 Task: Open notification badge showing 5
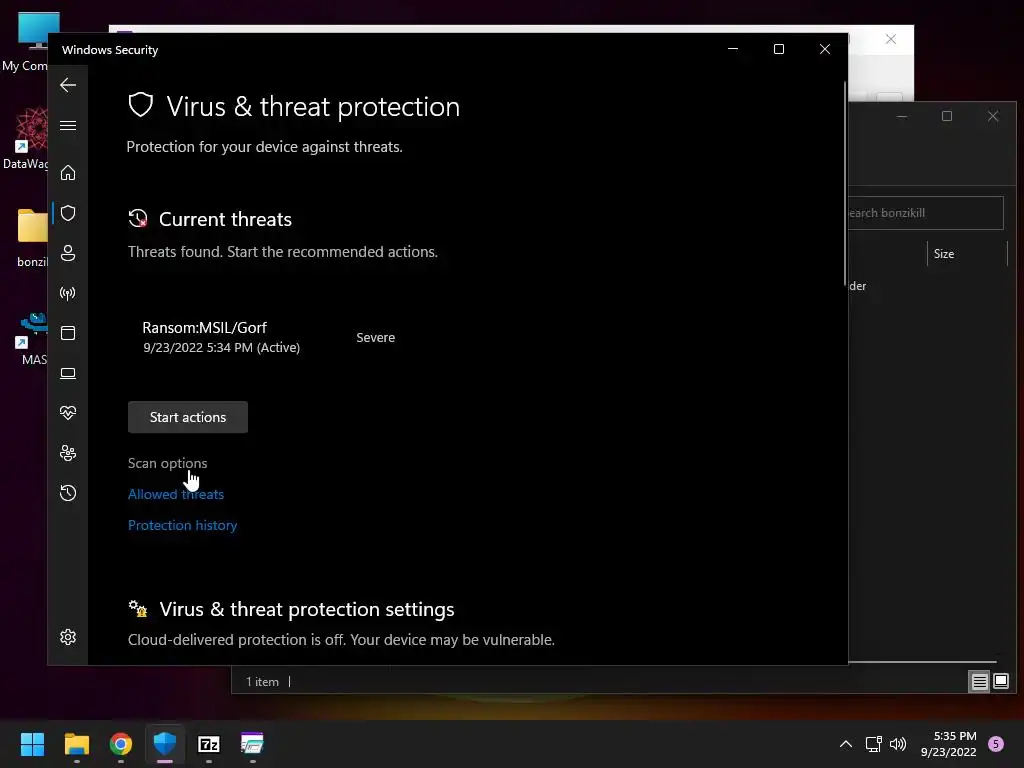click(x=996, y=744)
